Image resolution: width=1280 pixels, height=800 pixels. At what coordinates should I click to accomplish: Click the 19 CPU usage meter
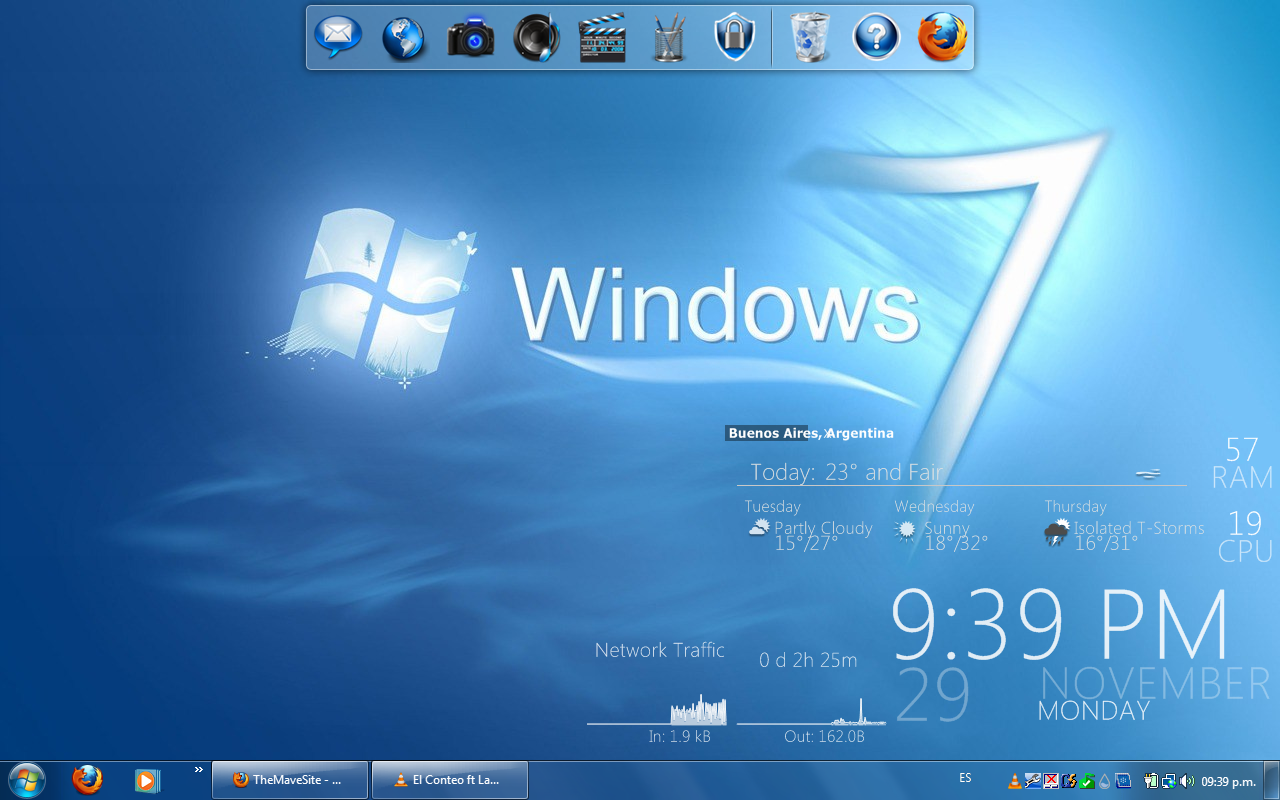[1245, 537]
